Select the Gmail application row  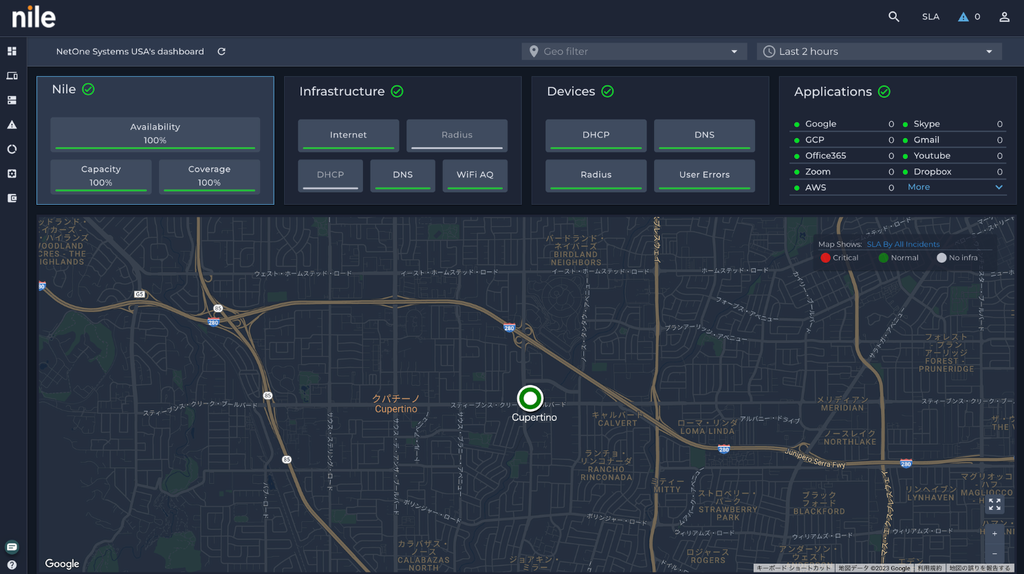coord(953,140)
